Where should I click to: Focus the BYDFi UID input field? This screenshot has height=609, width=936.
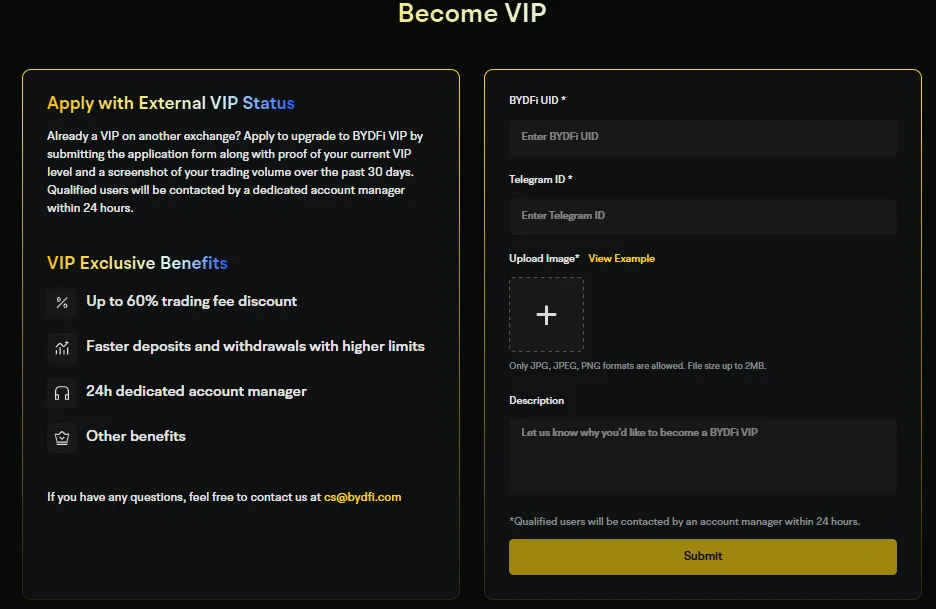click(702, 136)
